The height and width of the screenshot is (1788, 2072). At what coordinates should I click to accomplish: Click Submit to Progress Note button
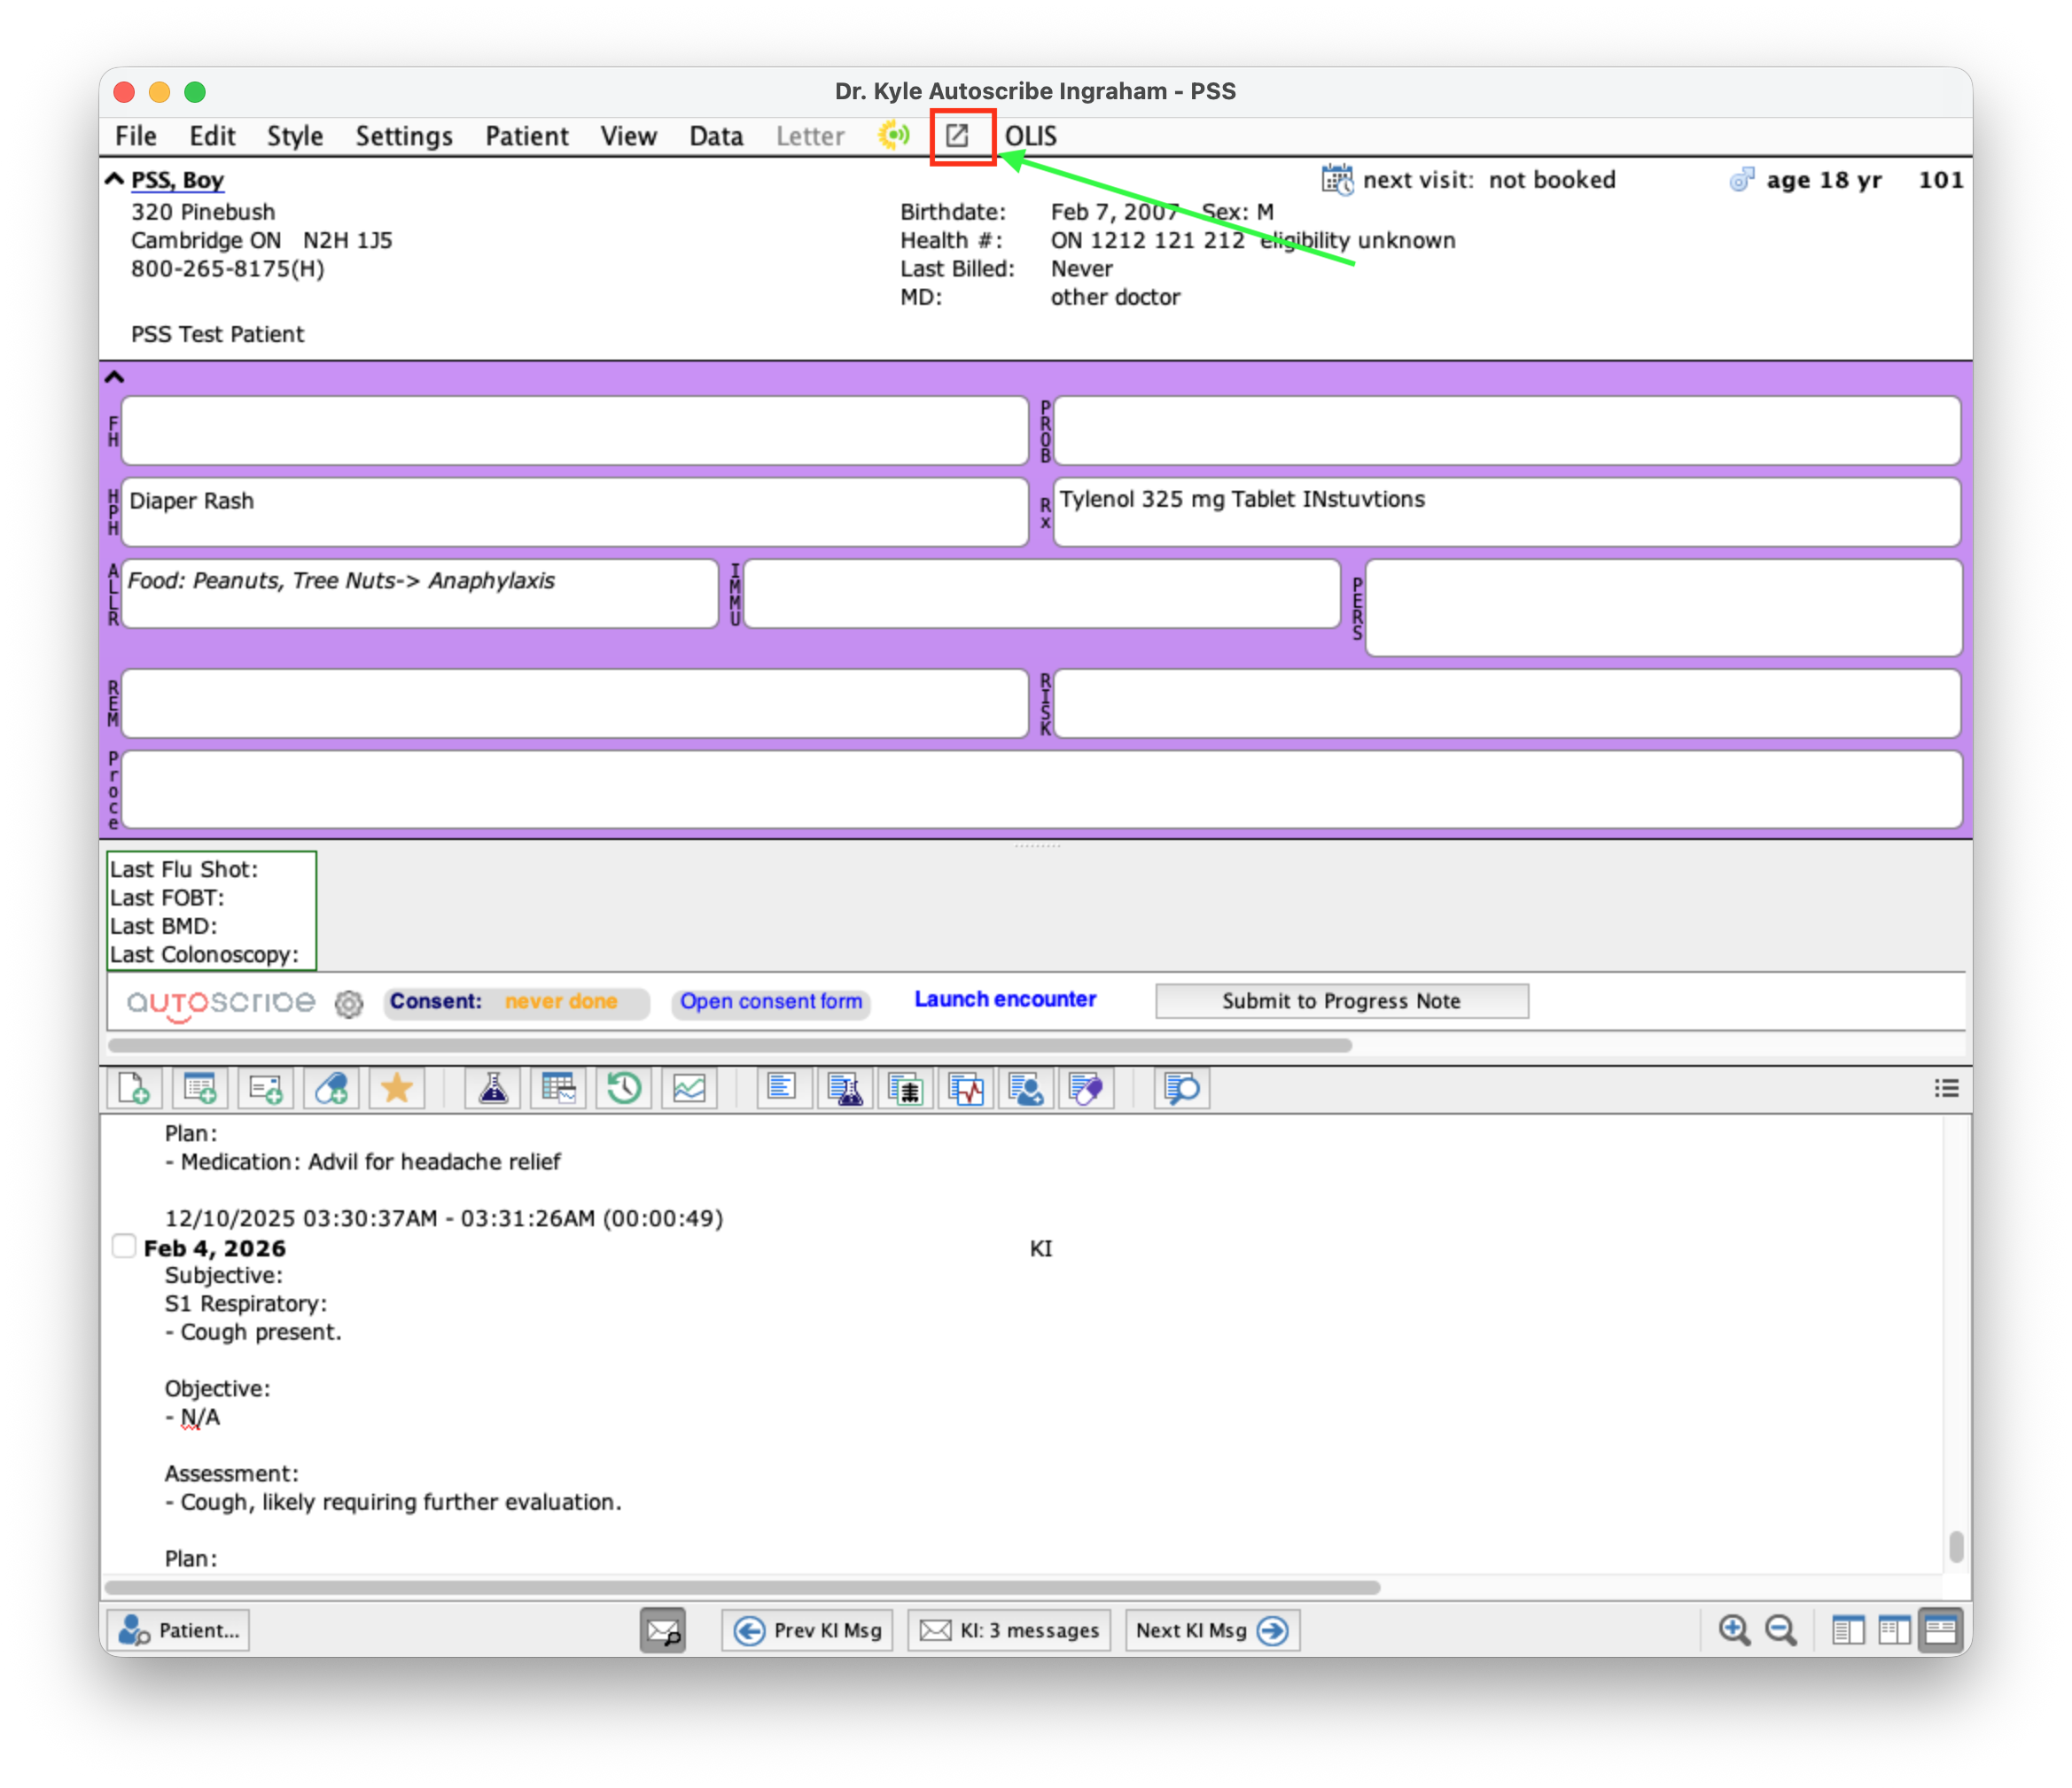[1341, 1001]
